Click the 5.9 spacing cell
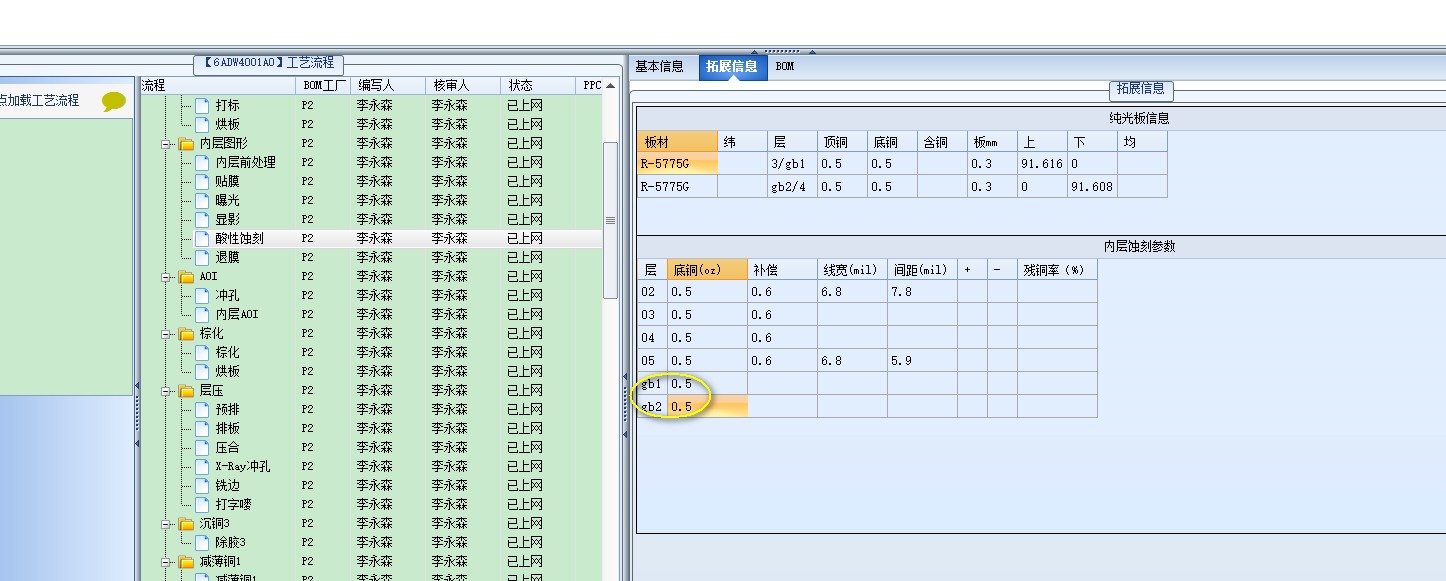This screenshot has width=1446, height=581. 922,360
